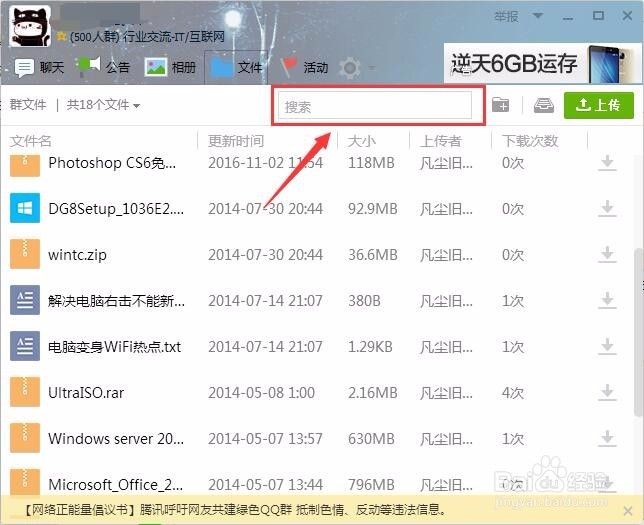Click wintc.zip archive icon
The image size is (644, 525).
pyautogui.click(x=25, y=254)
